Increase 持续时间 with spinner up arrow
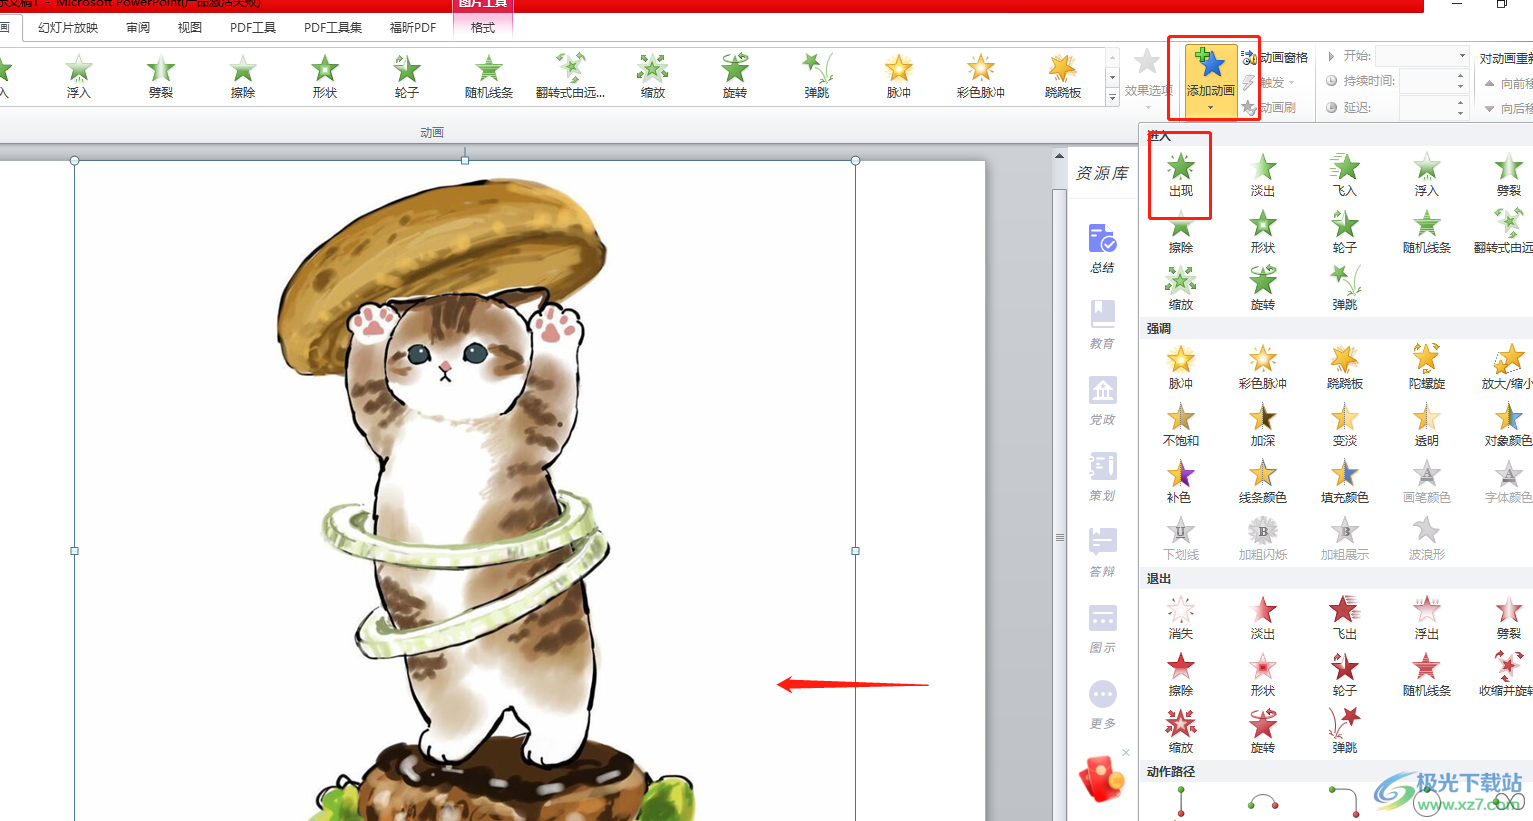1533x821 pixels. pyautogui.click(x=1460, y=76)
